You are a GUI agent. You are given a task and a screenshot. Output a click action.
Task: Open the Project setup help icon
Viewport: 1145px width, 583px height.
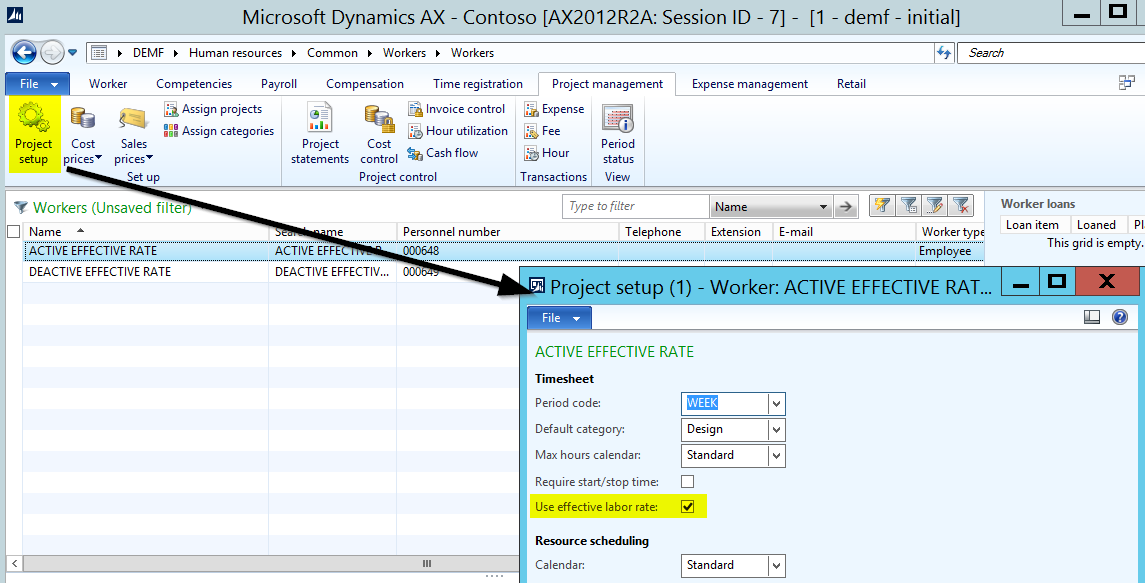[1120, 317]
